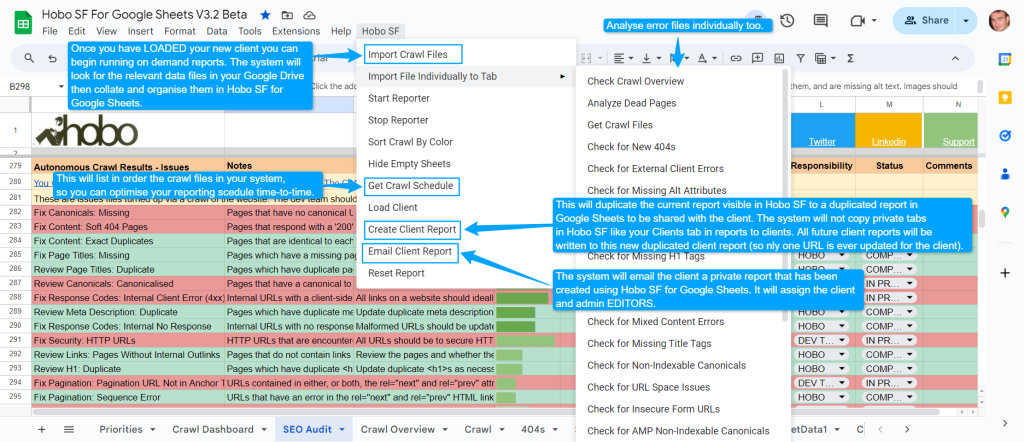Choose Check for Insecure Form URLs
Viewport: 1024px width, 442px height.
click(653, 409)
